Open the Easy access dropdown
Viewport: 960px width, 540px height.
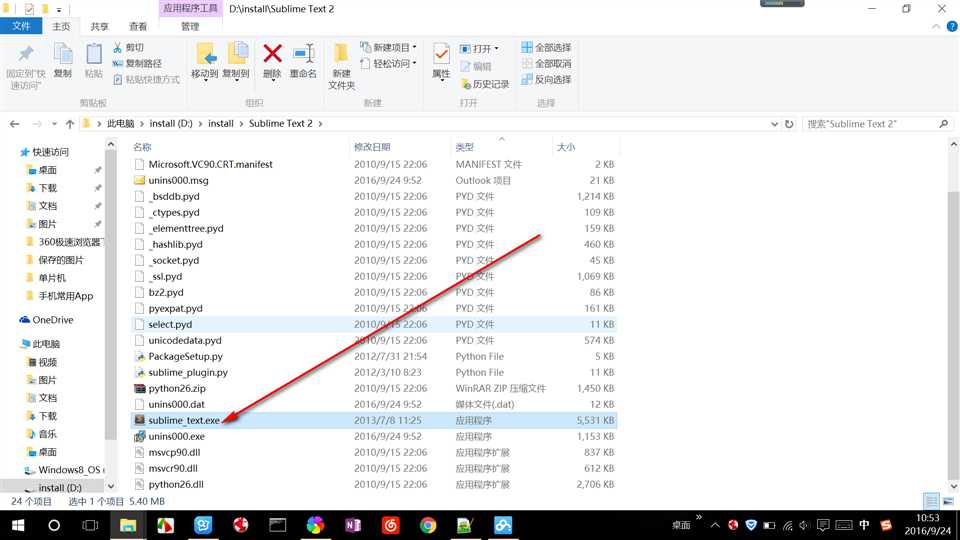[x=389, y=63]
